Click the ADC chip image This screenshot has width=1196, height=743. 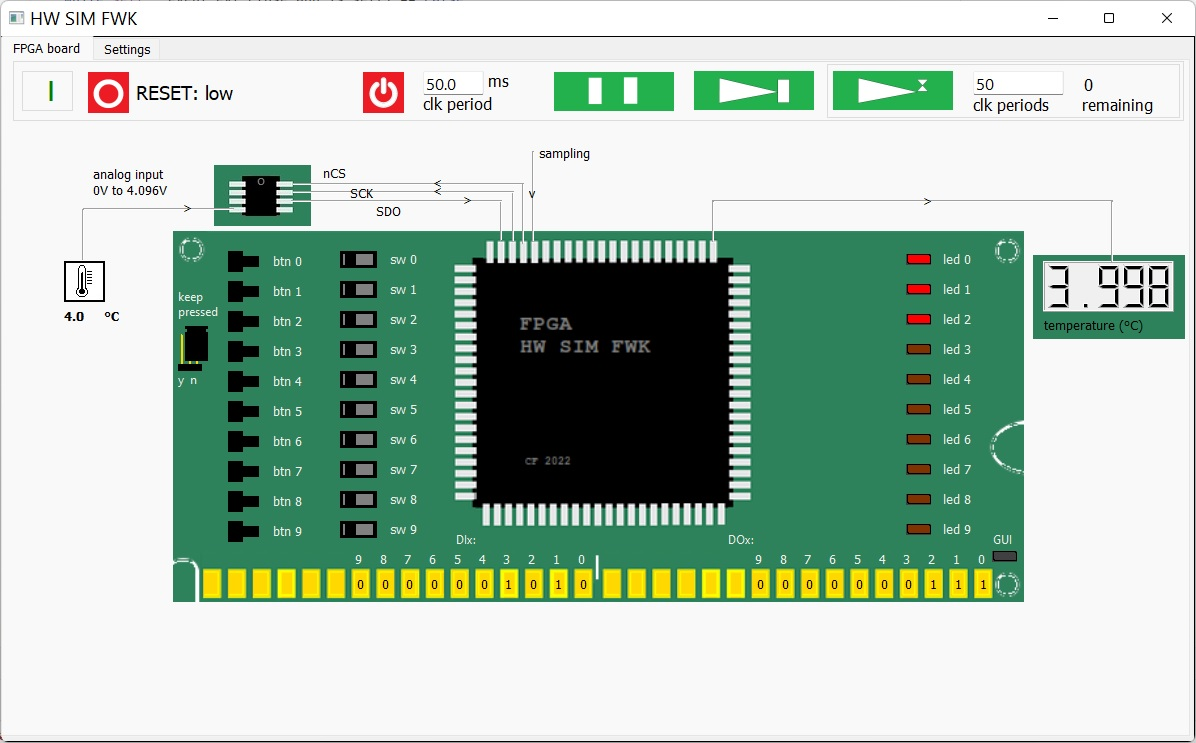click(262, 195)
